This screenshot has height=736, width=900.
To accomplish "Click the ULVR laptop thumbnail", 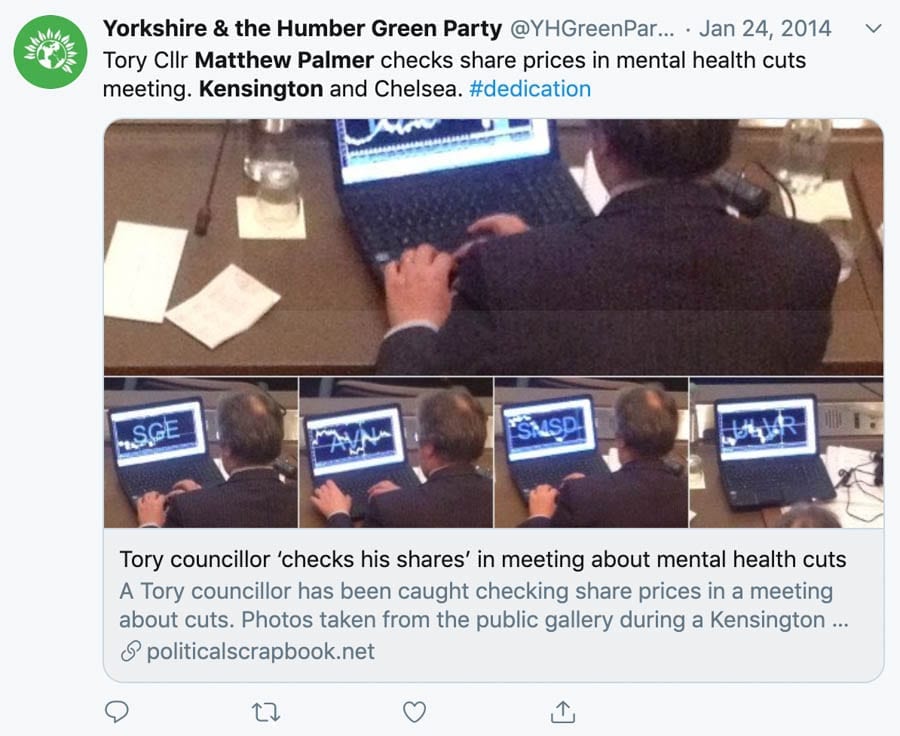I will pyautogui.click(x=786, y=452).
